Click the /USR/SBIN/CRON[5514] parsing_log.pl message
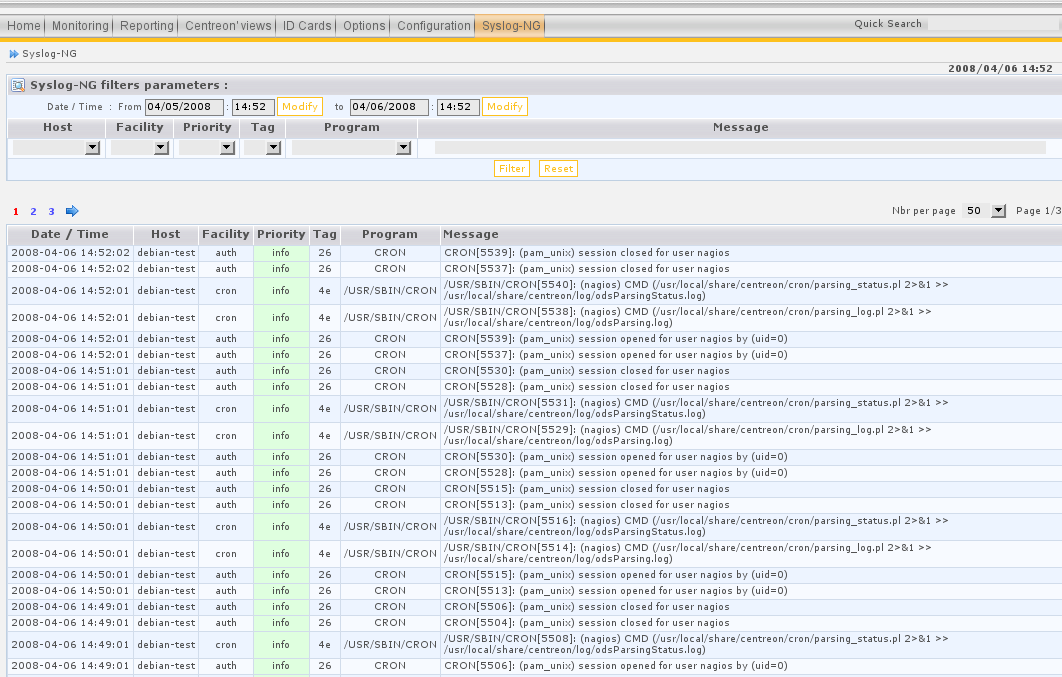Image resolution: width=1062 pixels, height=677 pixels. pos(687,553)
